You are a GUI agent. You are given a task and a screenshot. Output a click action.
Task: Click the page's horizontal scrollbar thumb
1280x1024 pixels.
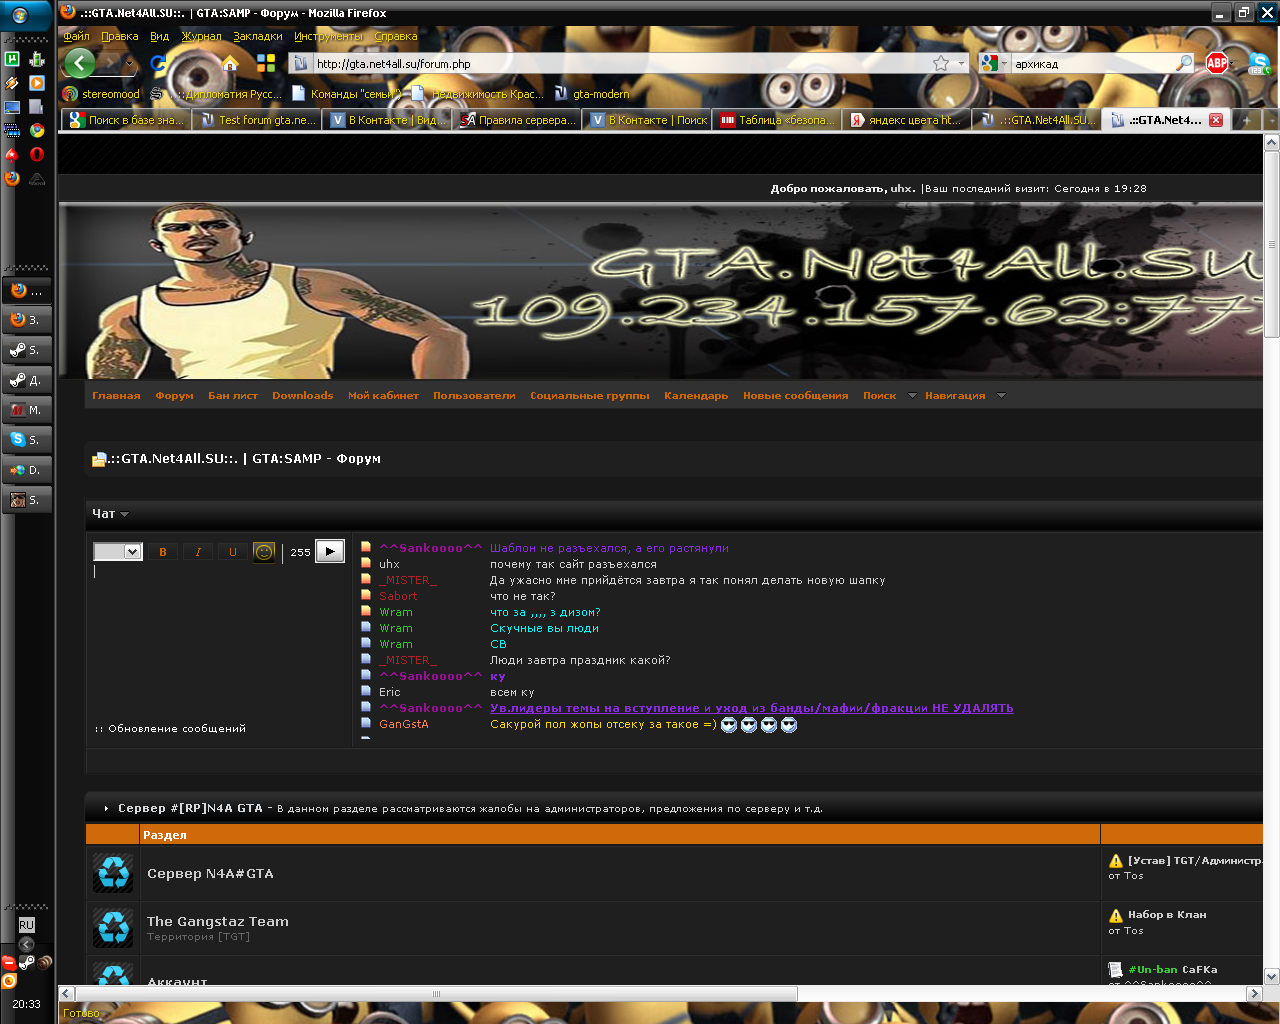(x=436, y=994)
